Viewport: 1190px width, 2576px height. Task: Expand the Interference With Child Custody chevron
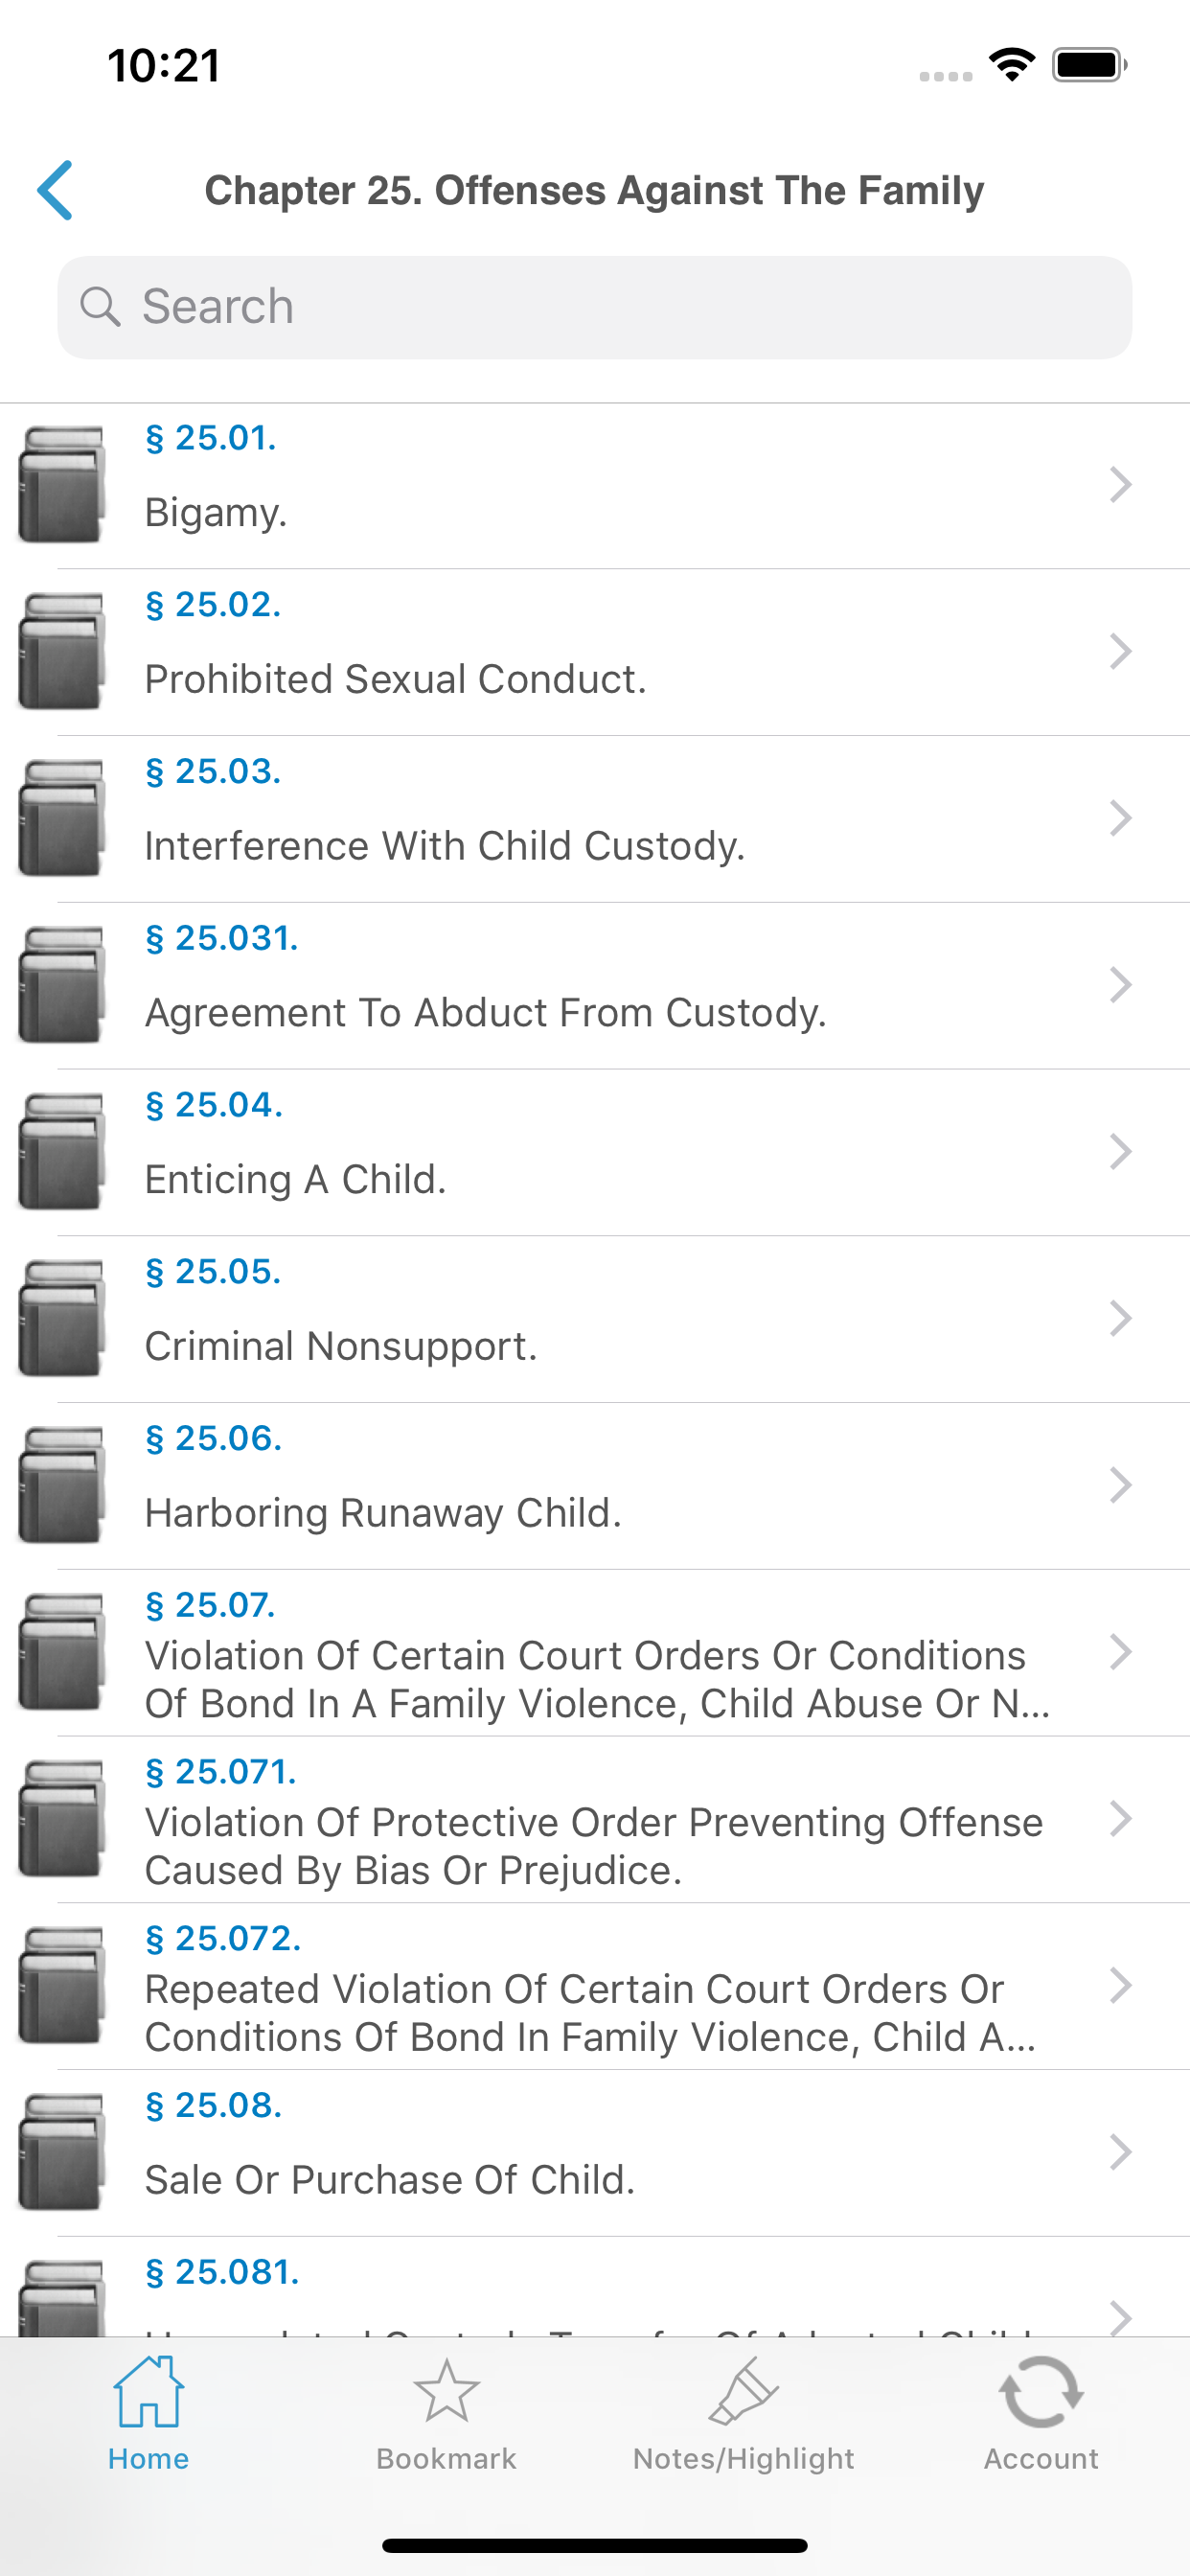[x=1120, y=819]
